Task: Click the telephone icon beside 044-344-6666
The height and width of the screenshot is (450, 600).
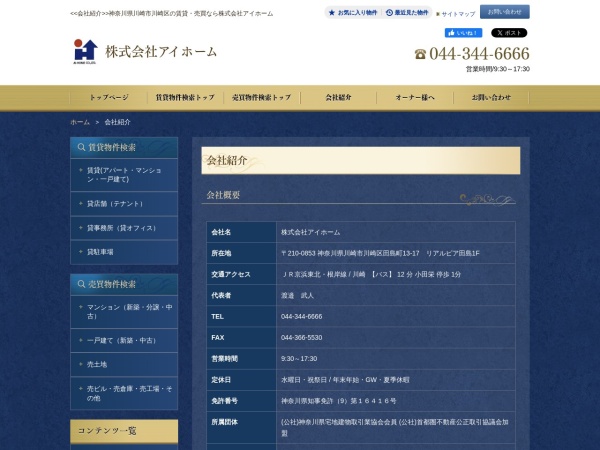Action: (420, 54)
